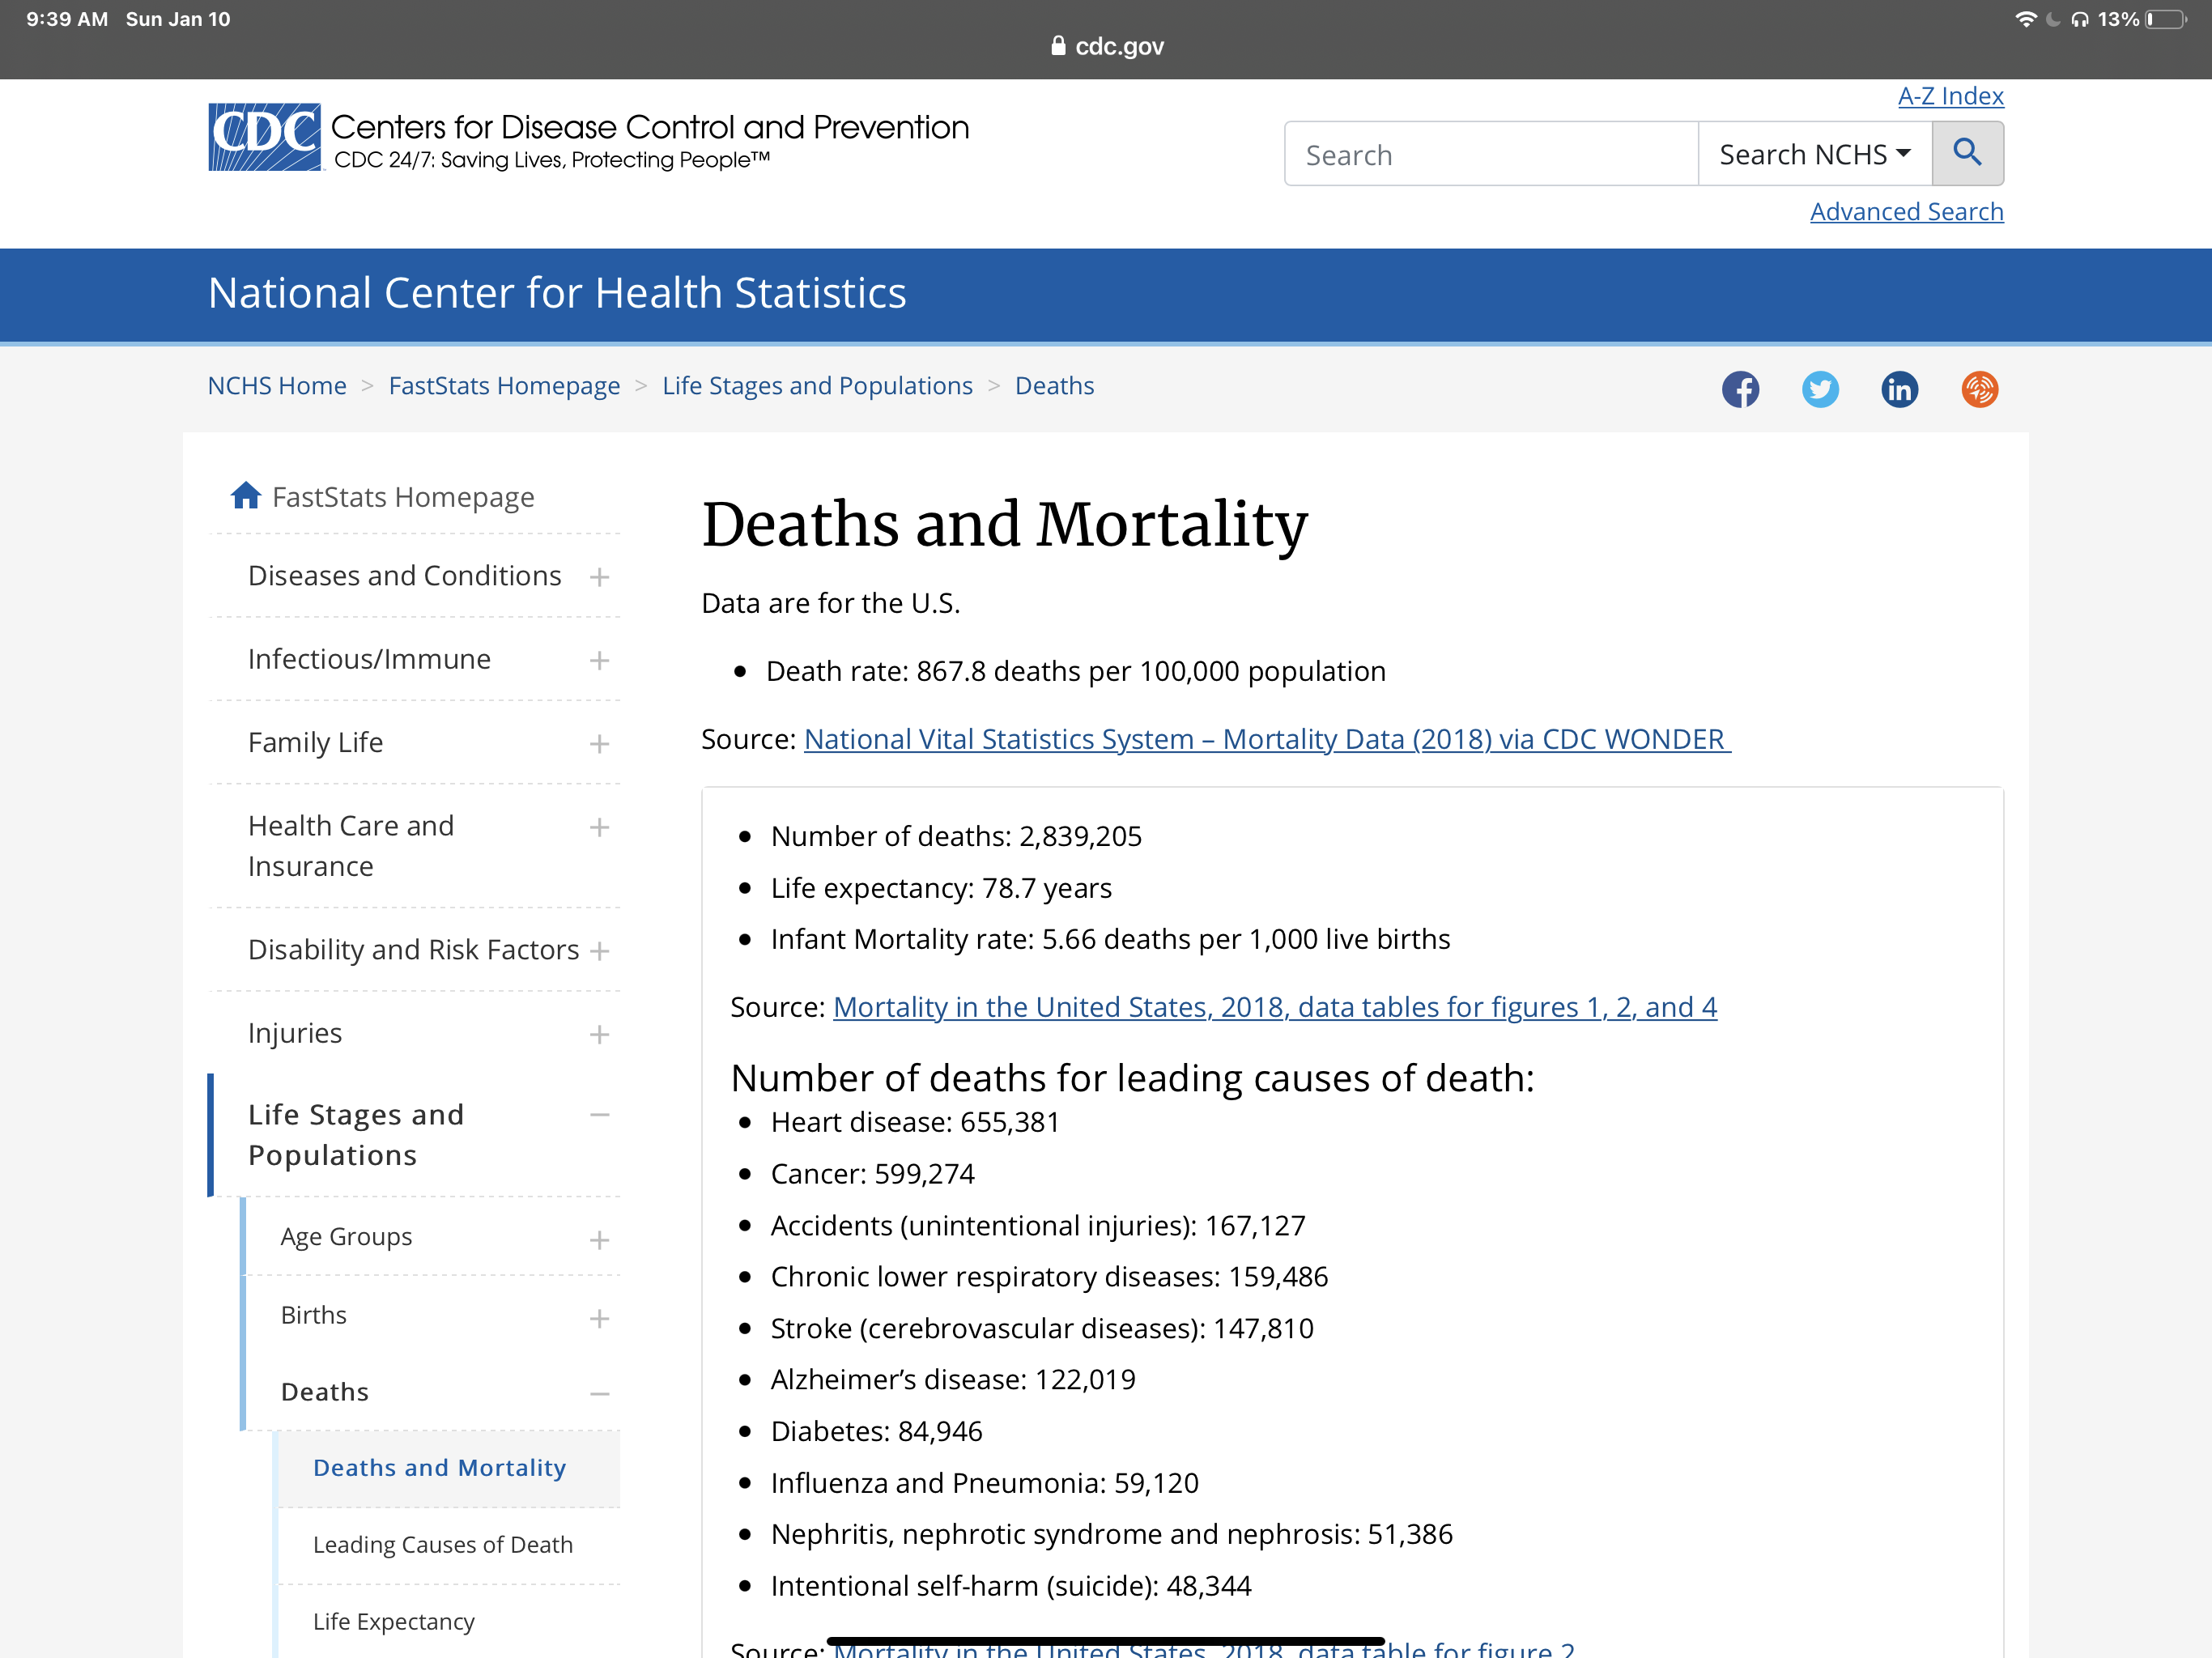Image resolution: width=2212 pixels, height=1658 pixels.
Task: Open Life Stages and Populations menu item
Action: tap(355, 1135)
